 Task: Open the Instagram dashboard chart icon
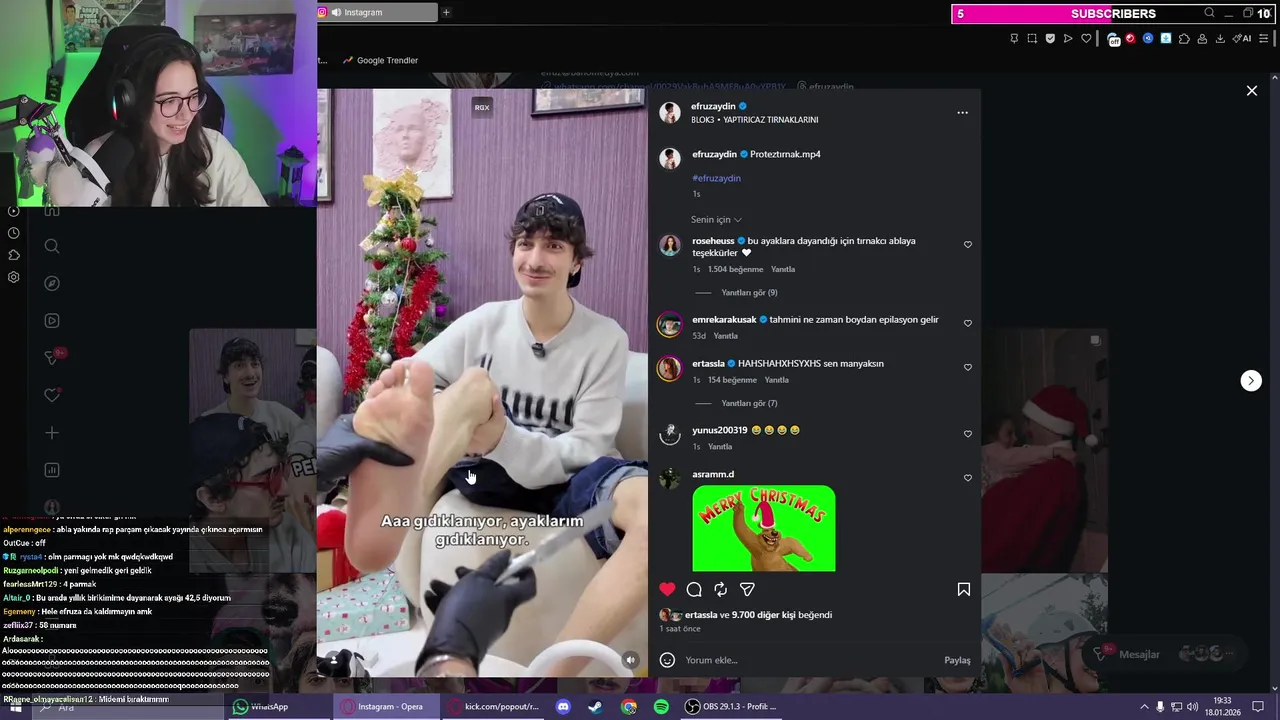tap(52, 470)
